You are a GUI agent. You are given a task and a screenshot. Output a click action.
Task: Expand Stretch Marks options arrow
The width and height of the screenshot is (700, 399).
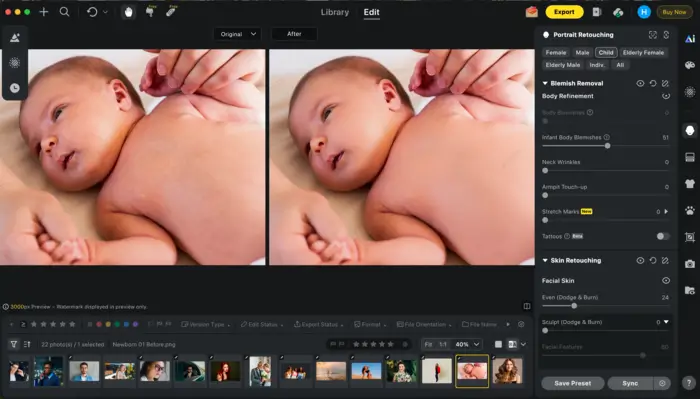[x=666, y=212]
